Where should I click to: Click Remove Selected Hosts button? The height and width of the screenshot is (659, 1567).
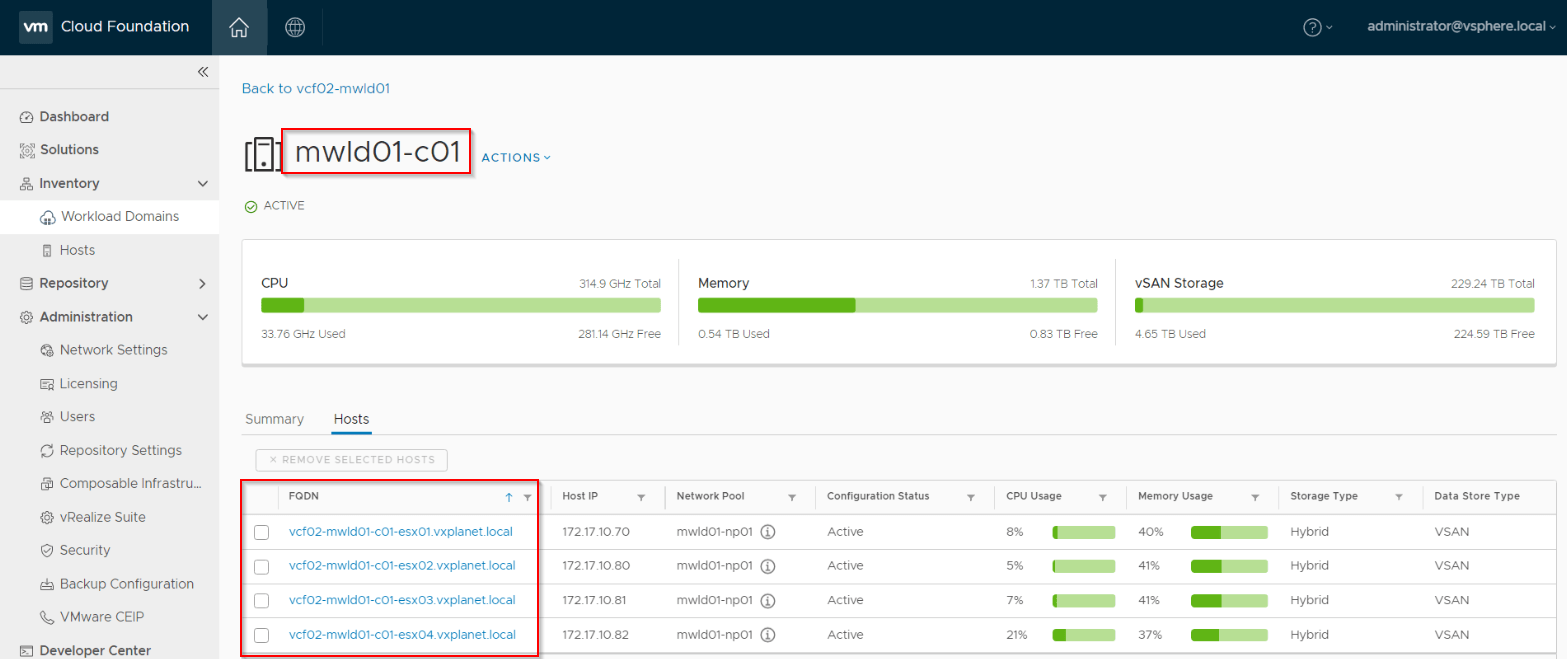click(x=352, y=460)
